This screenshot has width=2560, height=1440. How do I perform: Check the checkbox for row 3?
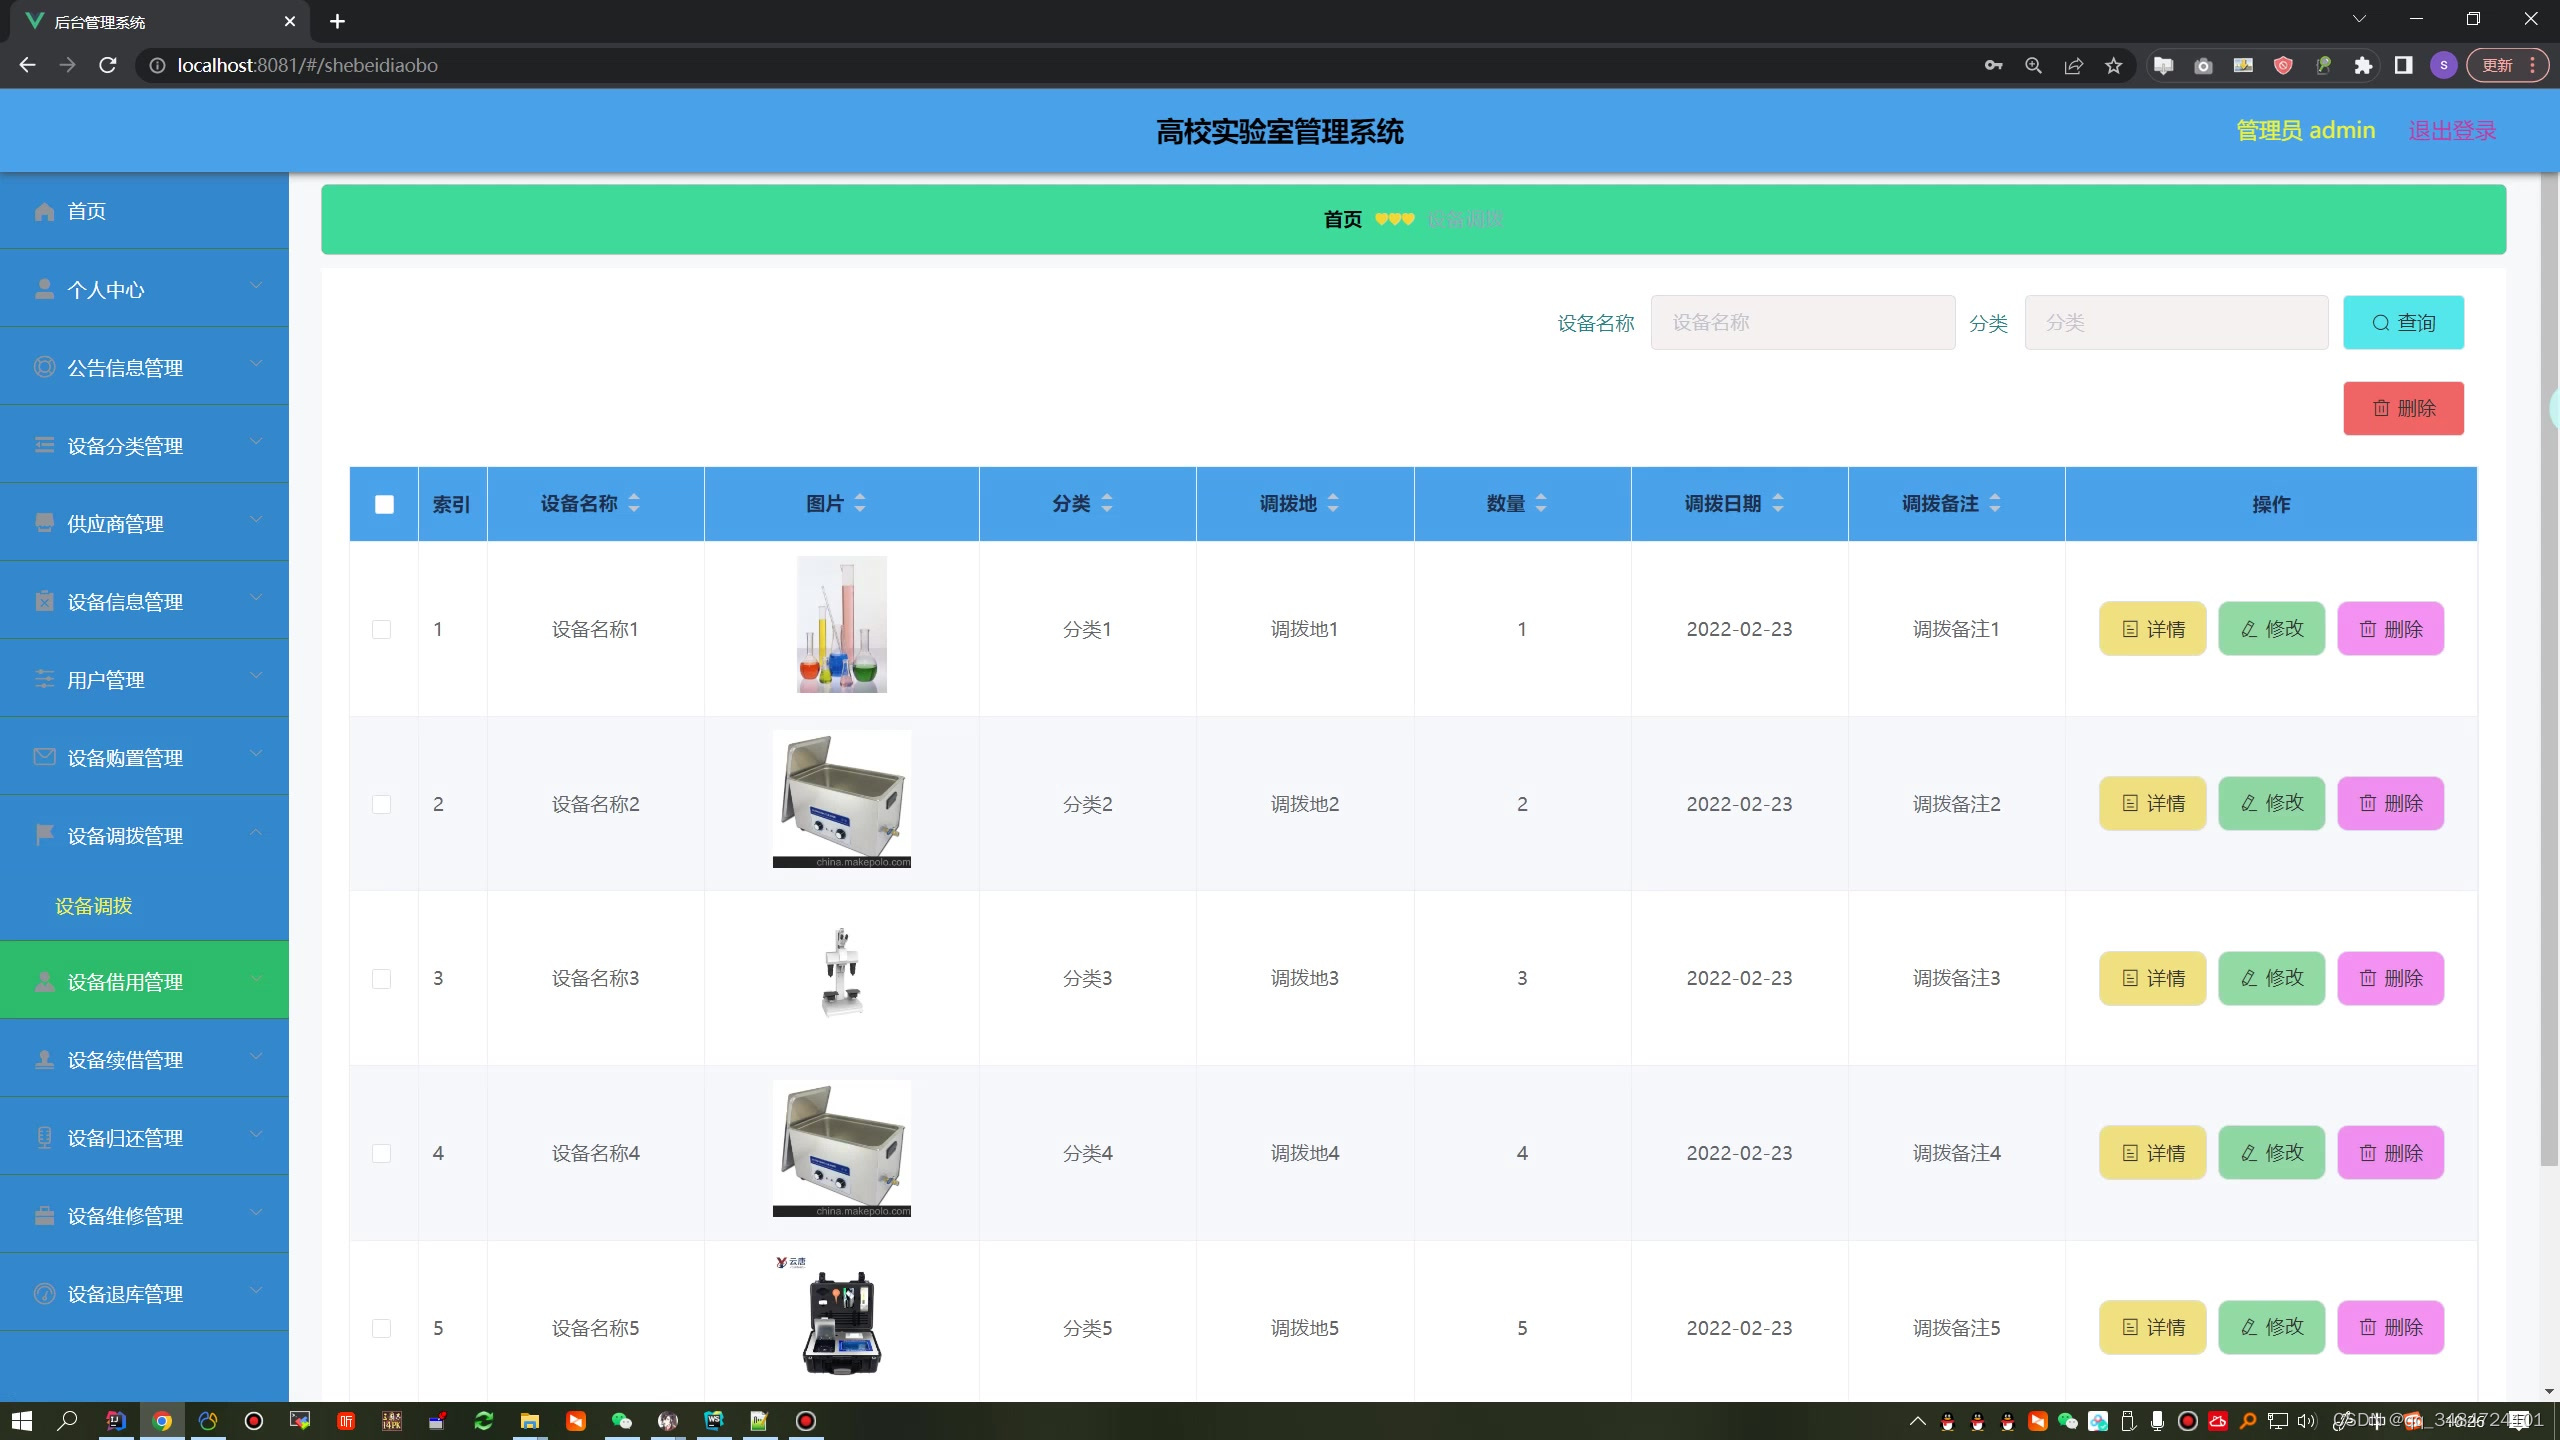(381, 978)
